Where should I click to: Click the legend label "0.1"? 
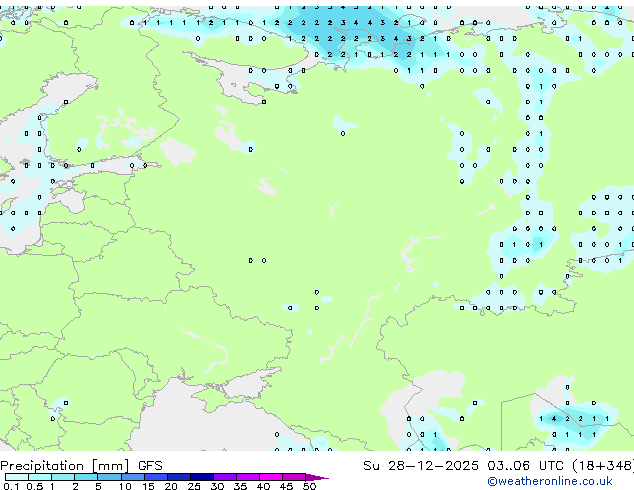tap(11, 486)
